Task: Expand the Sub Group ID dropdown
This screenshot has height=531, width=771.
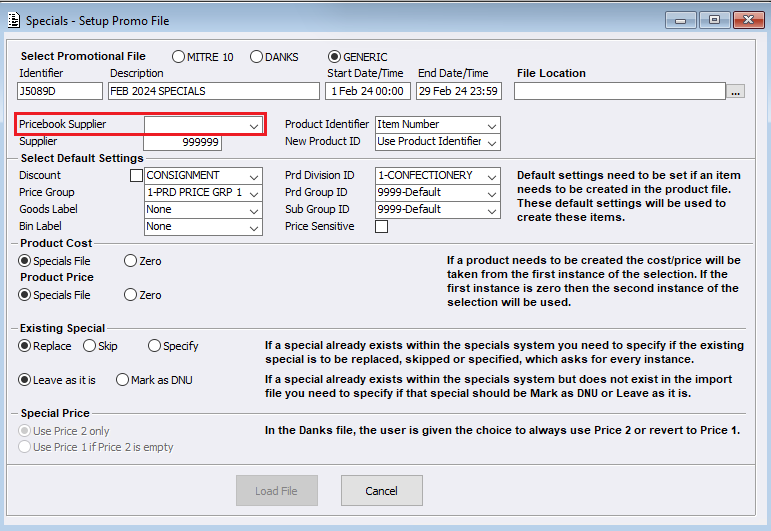Action: [438, 210]
